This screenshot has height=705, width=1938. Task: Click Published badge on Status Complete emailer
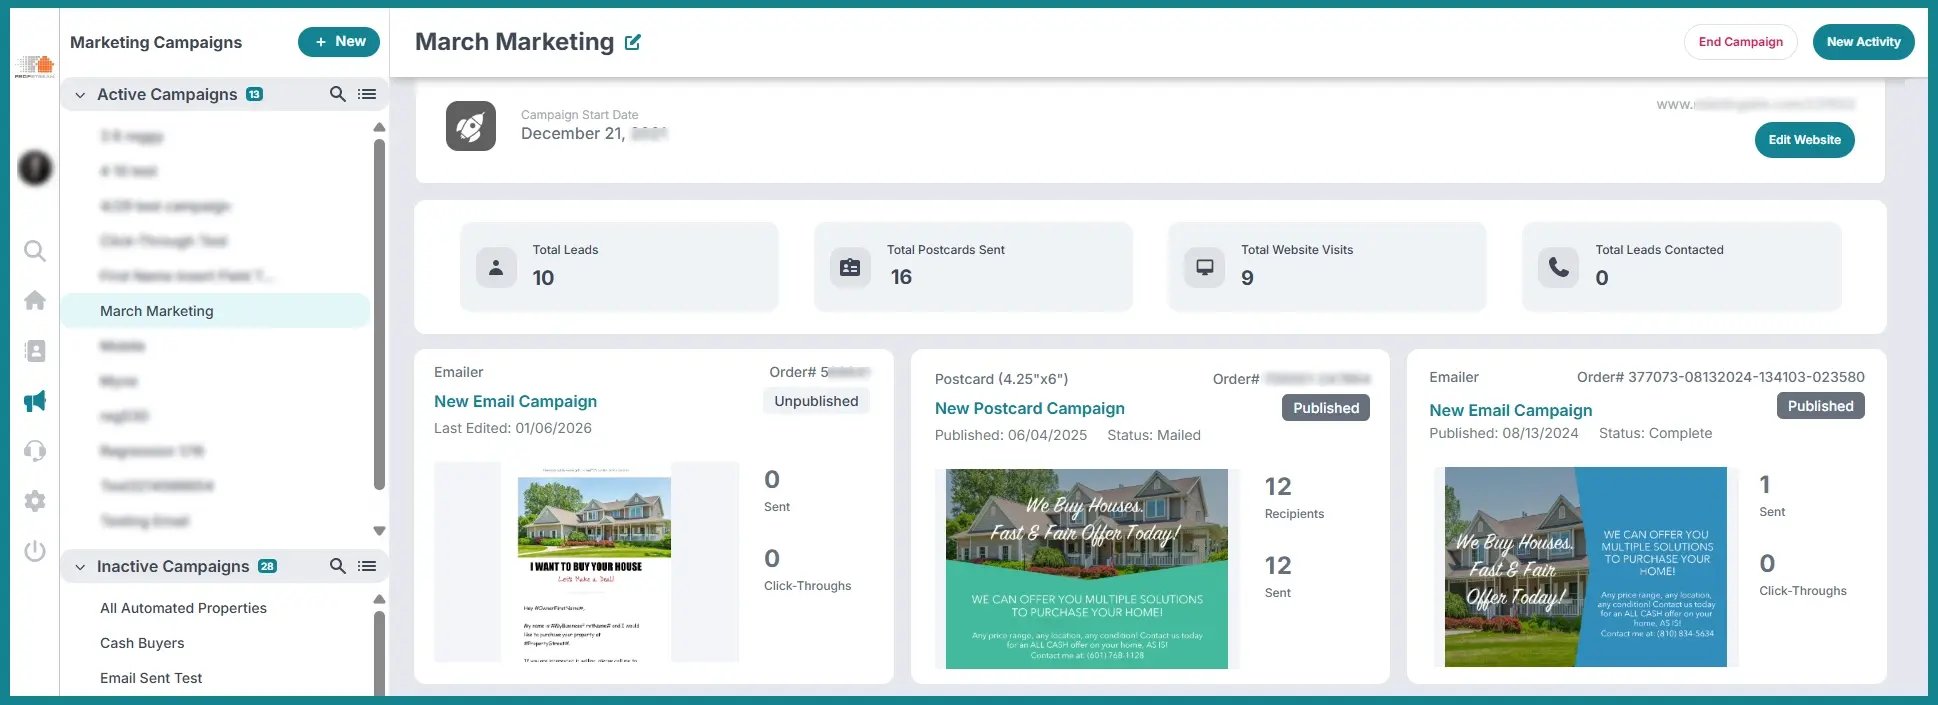tap(1820, 406)
